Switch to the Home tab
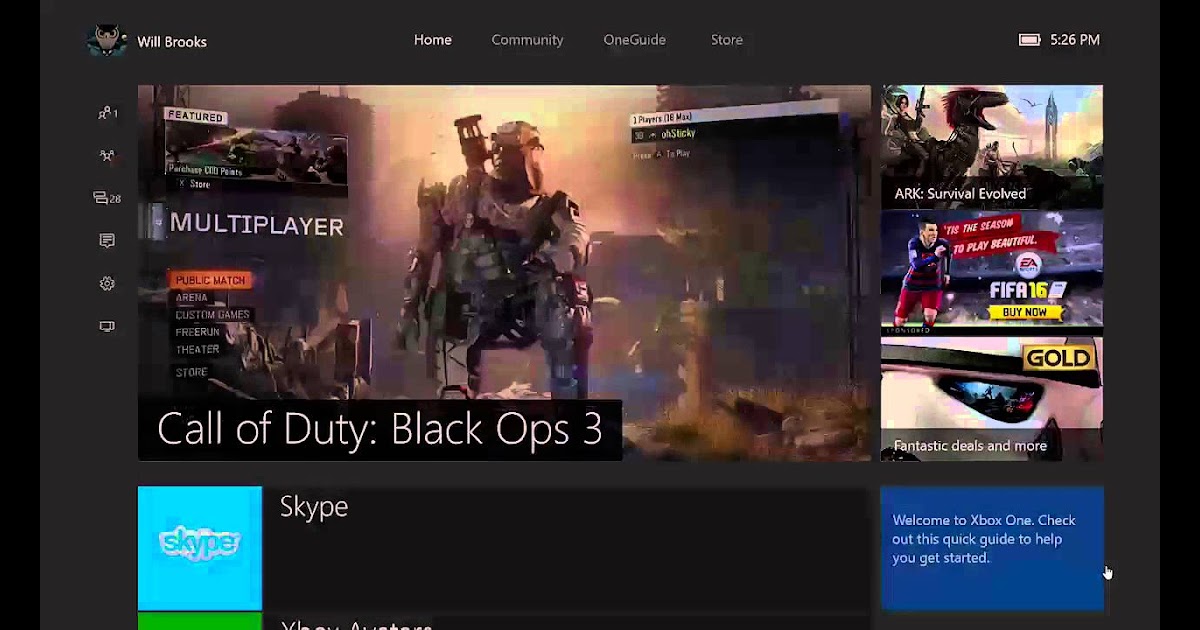Image resolution: width=1200 pixels, height=630 pixels. pyautogui.click(x=433, y=40)
